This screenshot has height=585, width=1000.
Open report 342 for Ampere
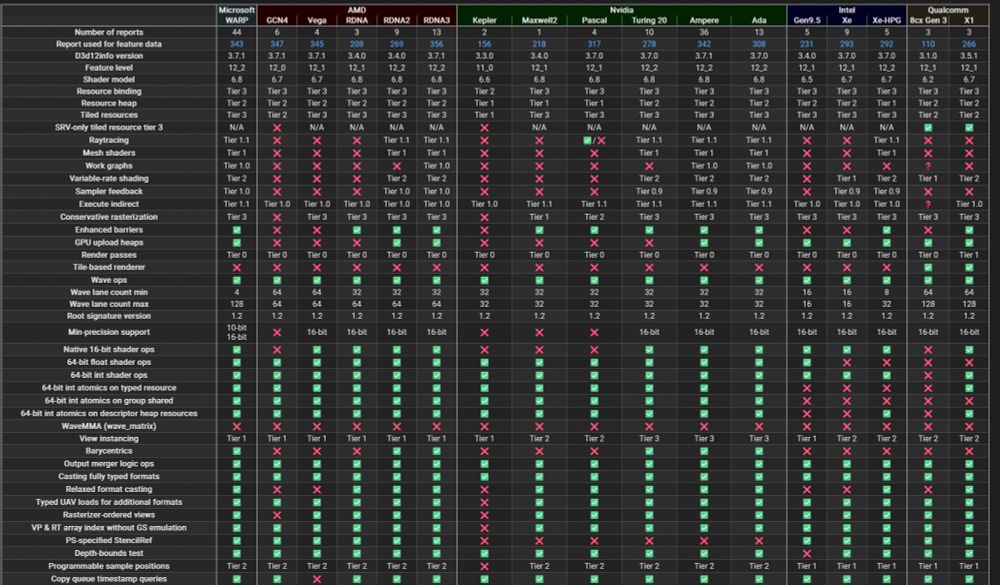(x=704, y=44)
